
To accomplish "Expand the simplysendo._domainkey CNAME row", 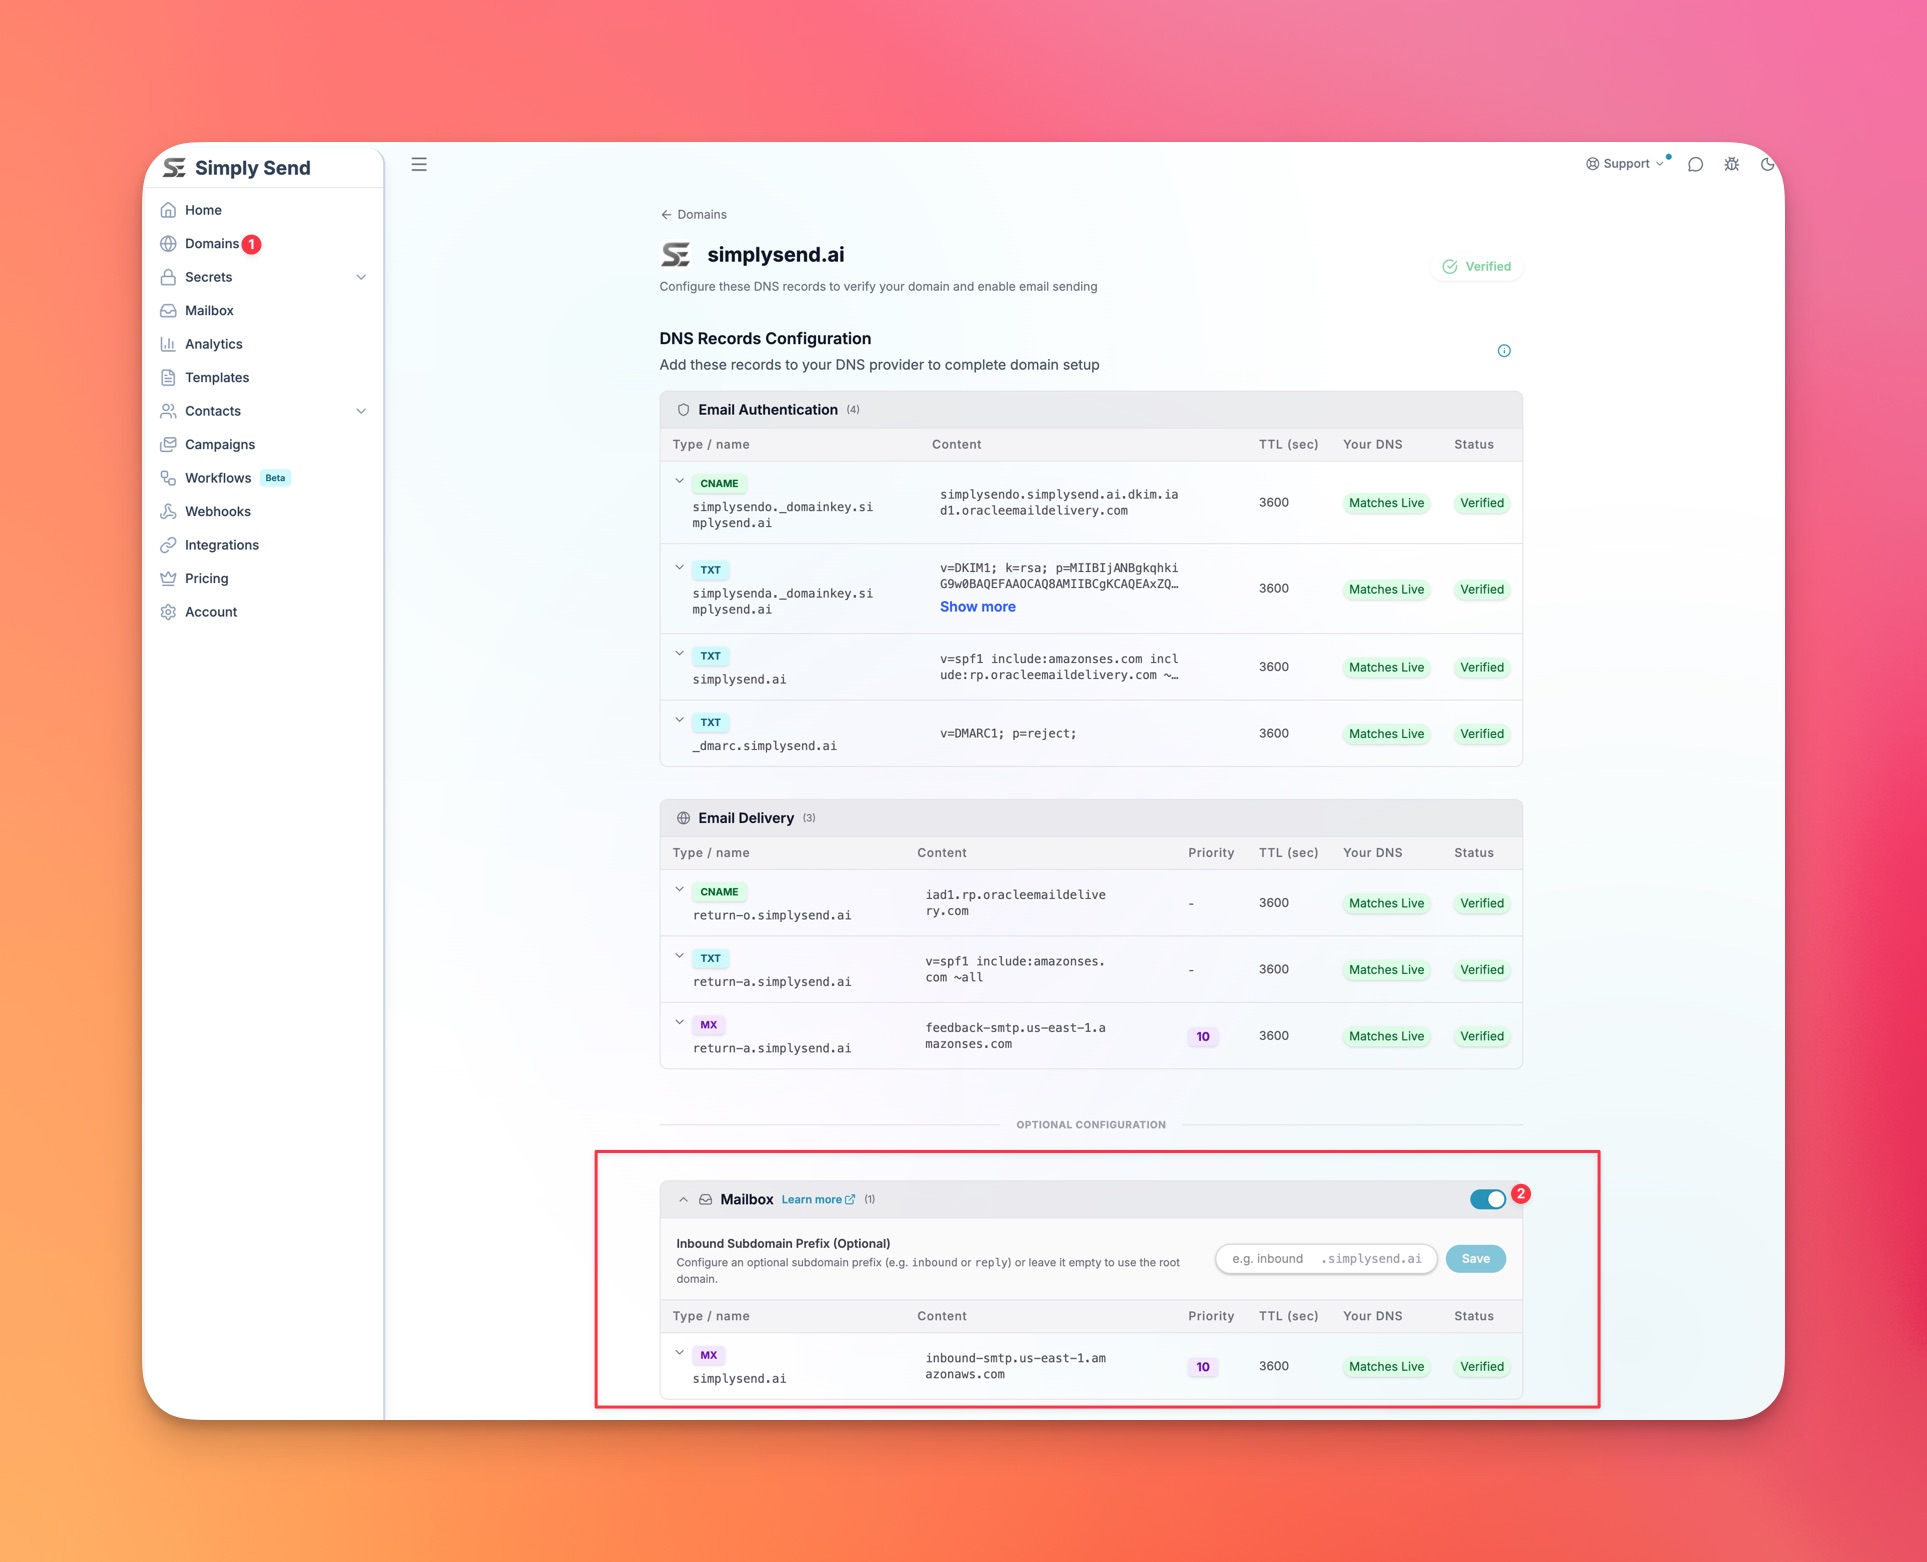I will click(x=679, y=482).
